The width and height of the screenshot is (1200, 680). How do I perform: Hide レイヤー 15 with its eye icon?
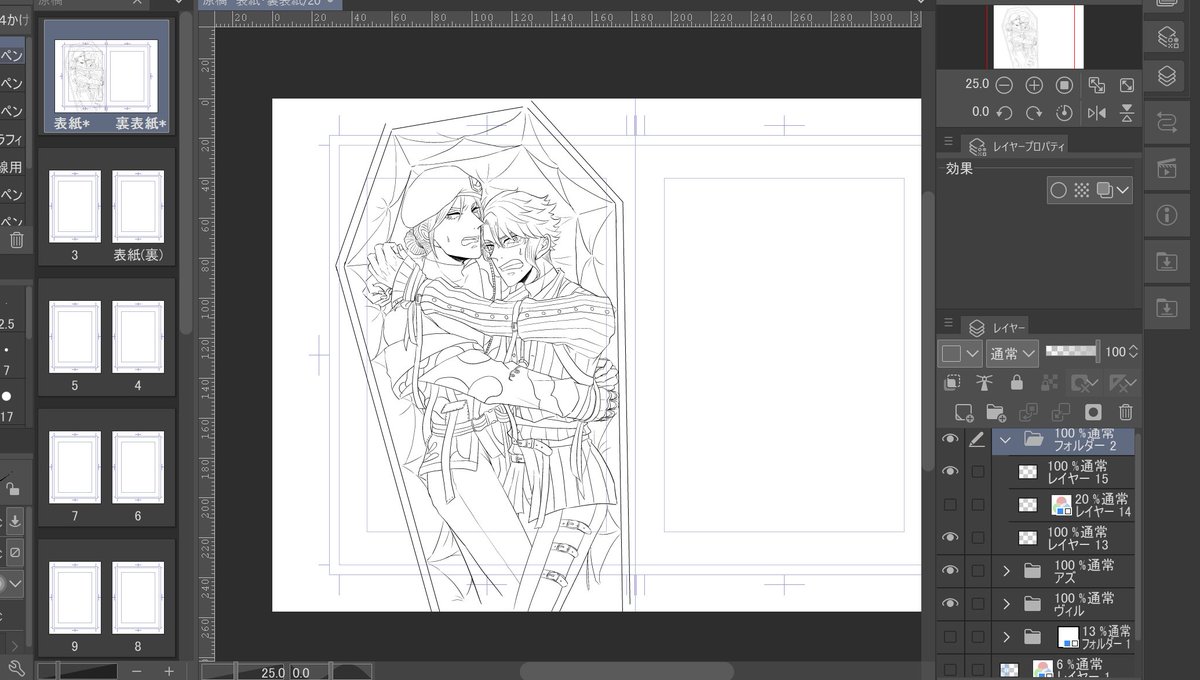tap(950, 471)
